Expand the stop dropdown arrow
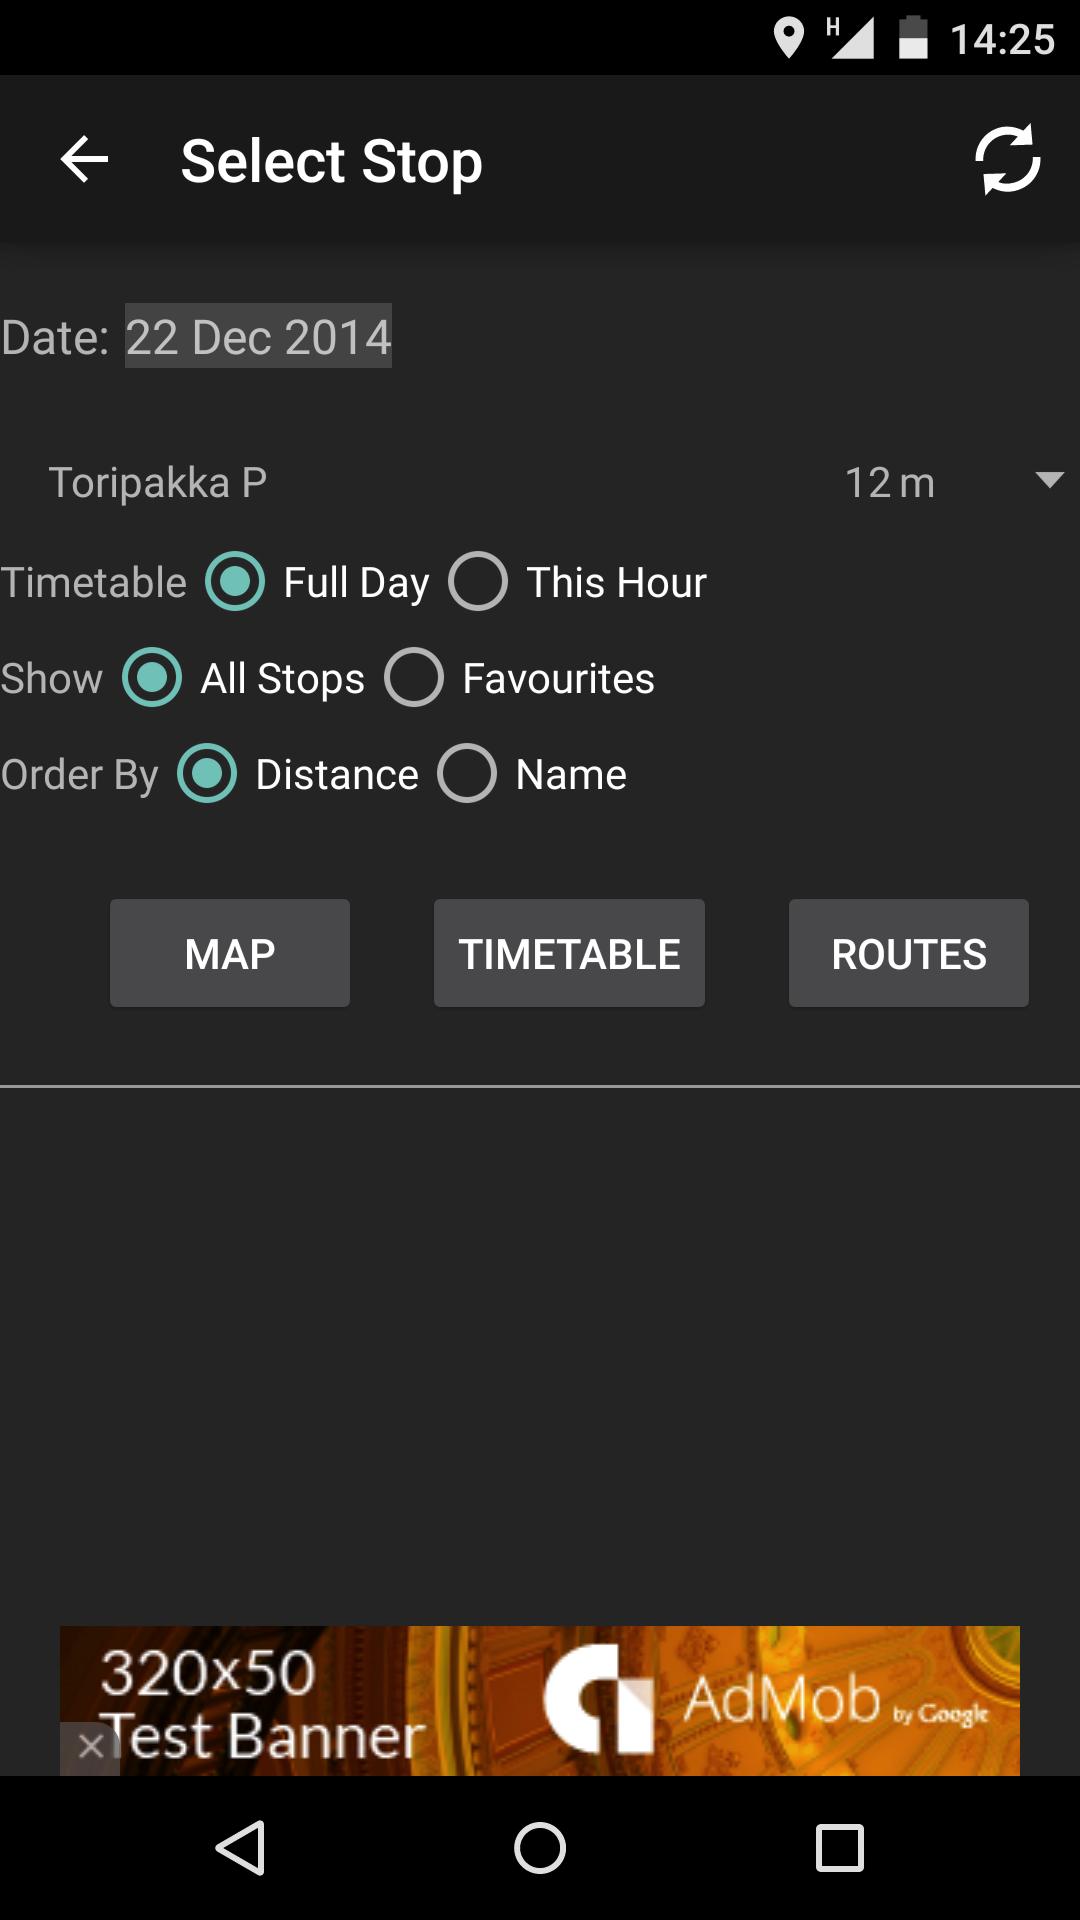This screenshot has width=1080, height=1920. coord(1049,481)
